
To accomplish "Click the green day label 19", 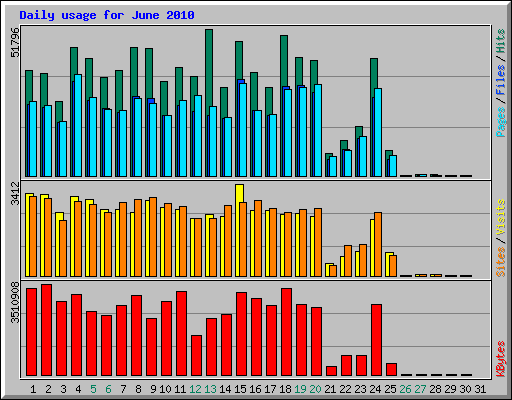I will click(x=300, y=389).
